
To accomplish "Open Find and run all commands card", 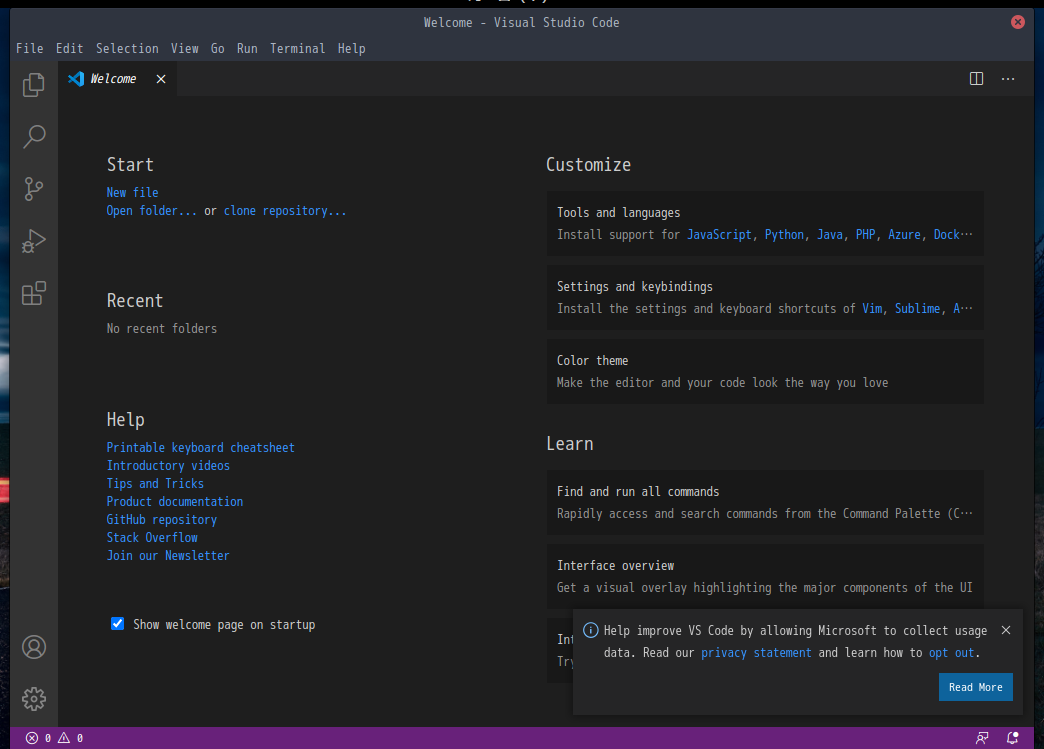I will pos(765,503).
